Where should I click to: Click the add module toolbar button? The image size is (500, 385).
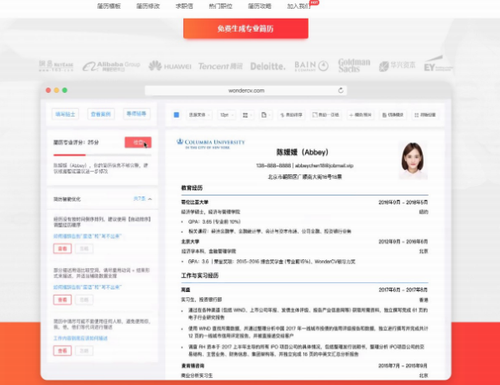360,115
